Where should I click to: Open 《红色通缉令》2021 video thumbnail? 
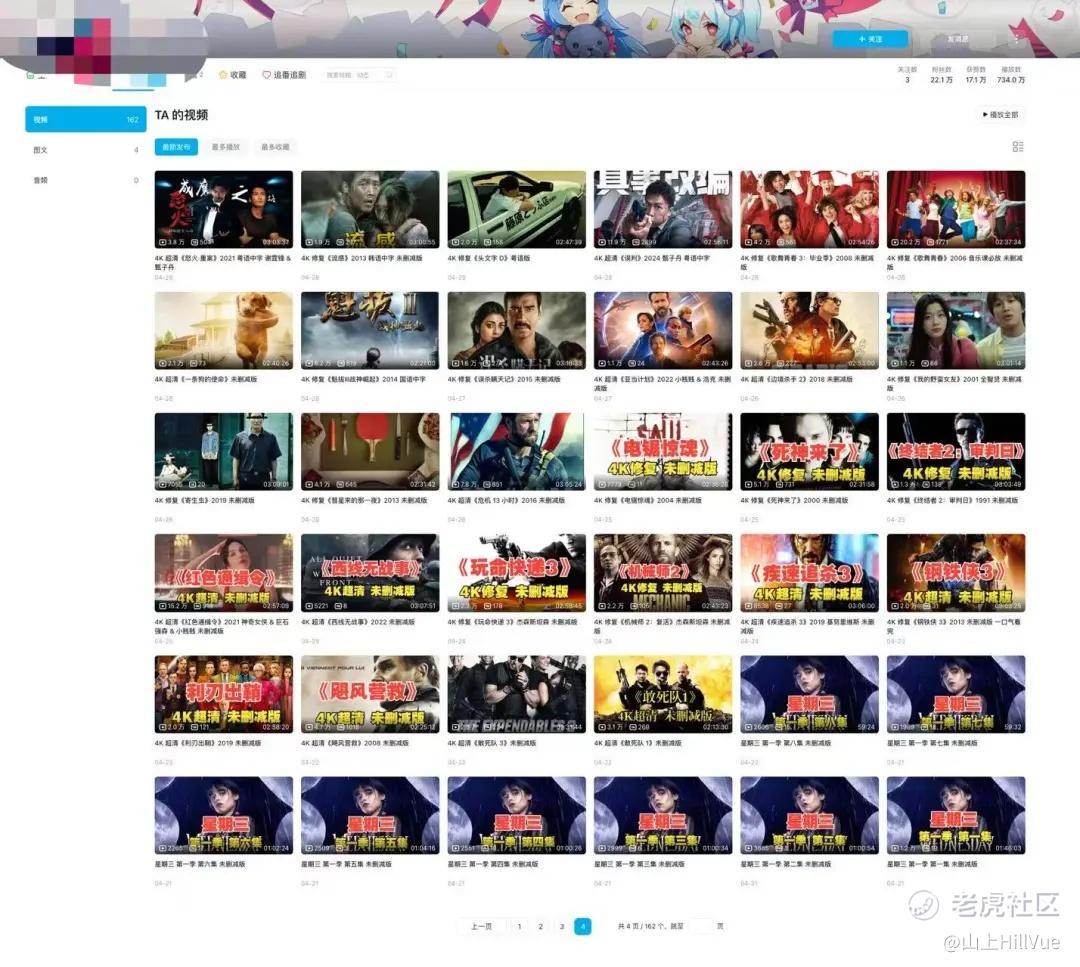coord(224,573)
